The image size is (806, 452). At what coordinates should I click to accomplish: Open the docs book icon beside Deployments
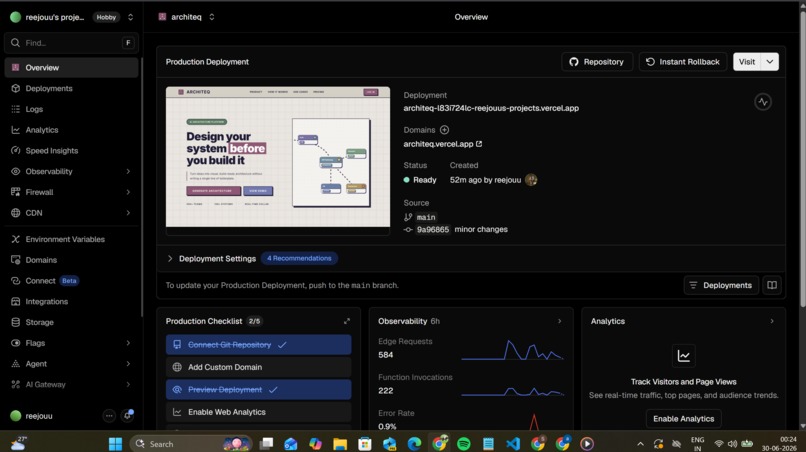772,285
